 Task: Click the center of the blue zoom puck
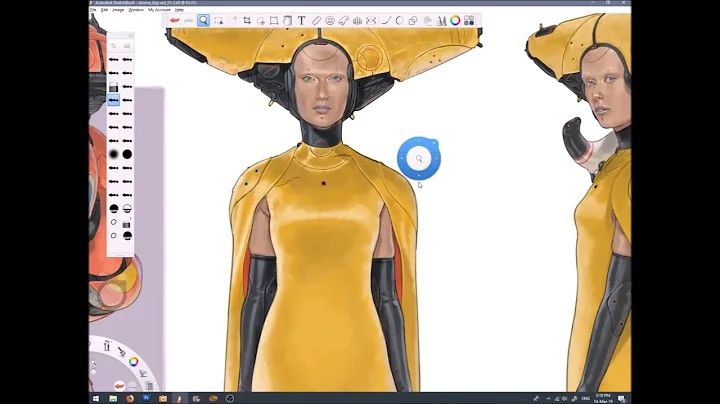tap(419, 158)
